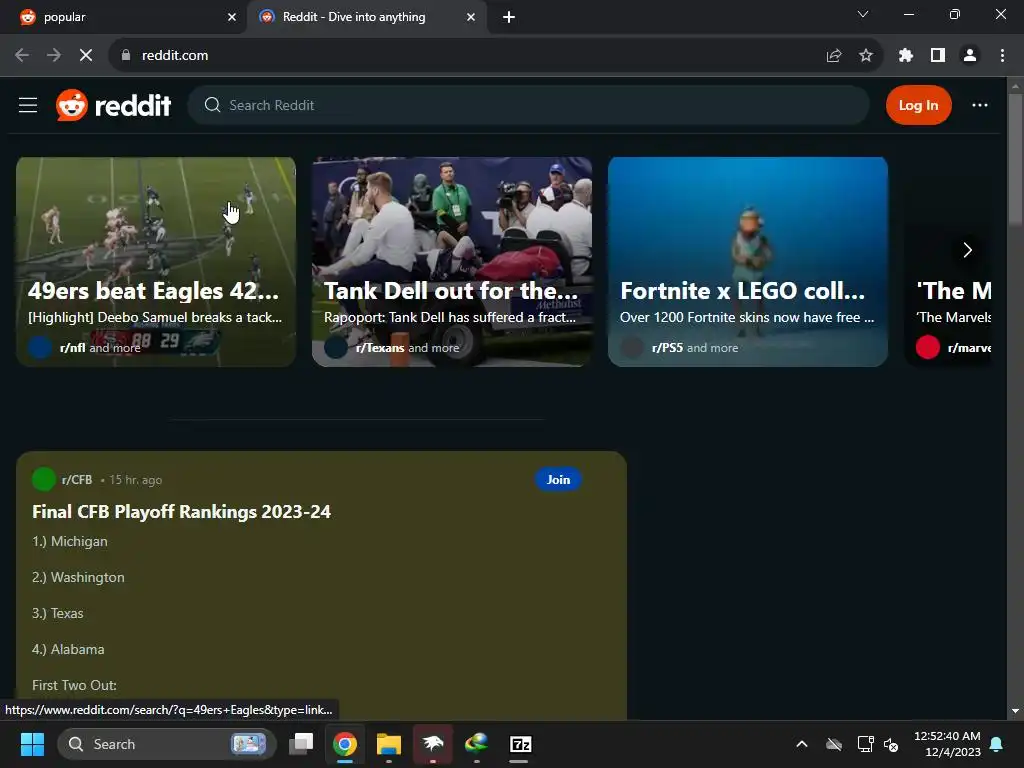Go back to previous page
Image resolution: width=1024 pixels, height=768 pixels.
pos(22,56)
